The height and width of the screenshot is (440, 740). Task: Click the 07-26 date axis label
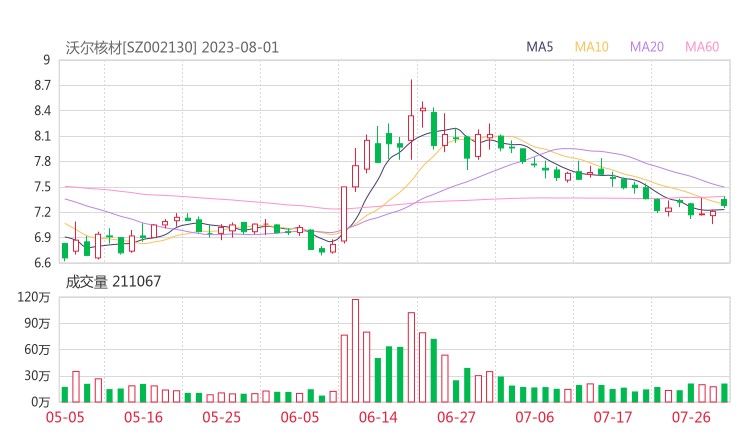click(x=691, y=417)
